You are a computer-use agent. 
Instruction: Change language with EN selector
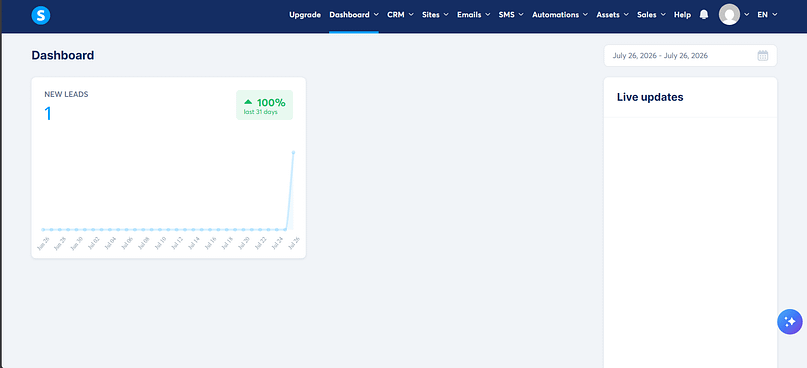[767, 15]
